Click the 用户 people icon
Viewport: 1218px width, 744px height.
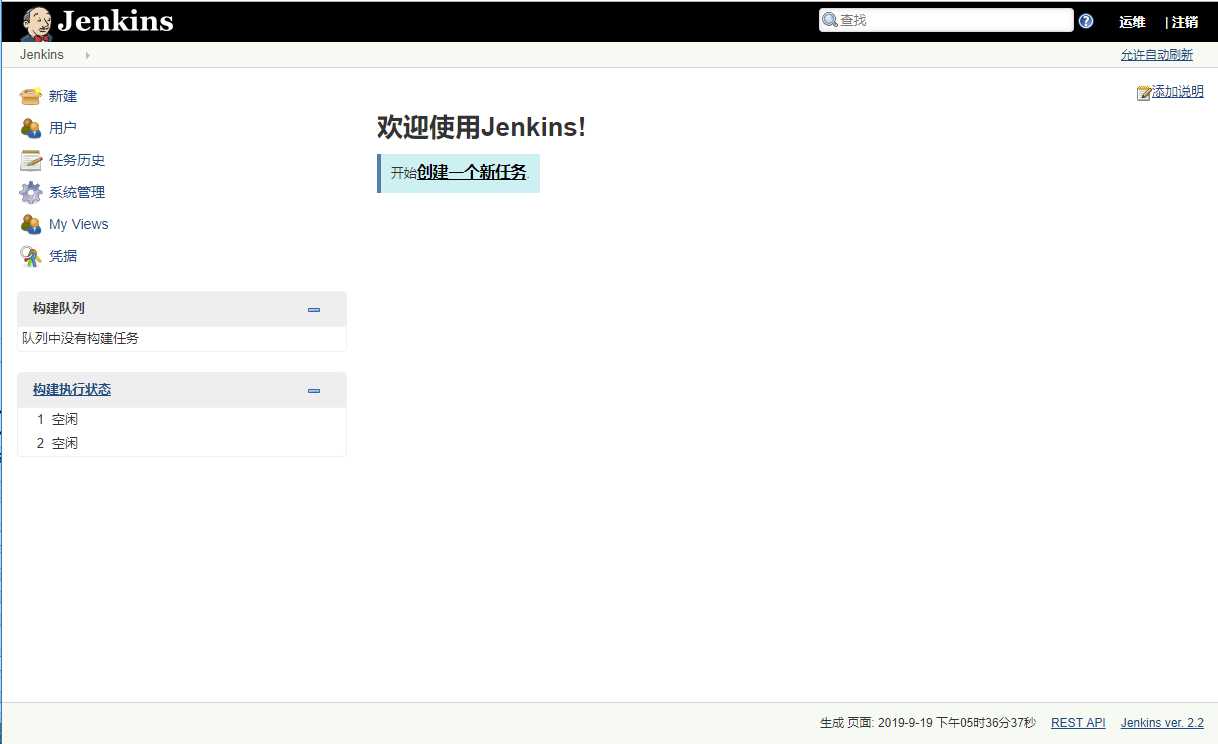click(x=31, y=128)
